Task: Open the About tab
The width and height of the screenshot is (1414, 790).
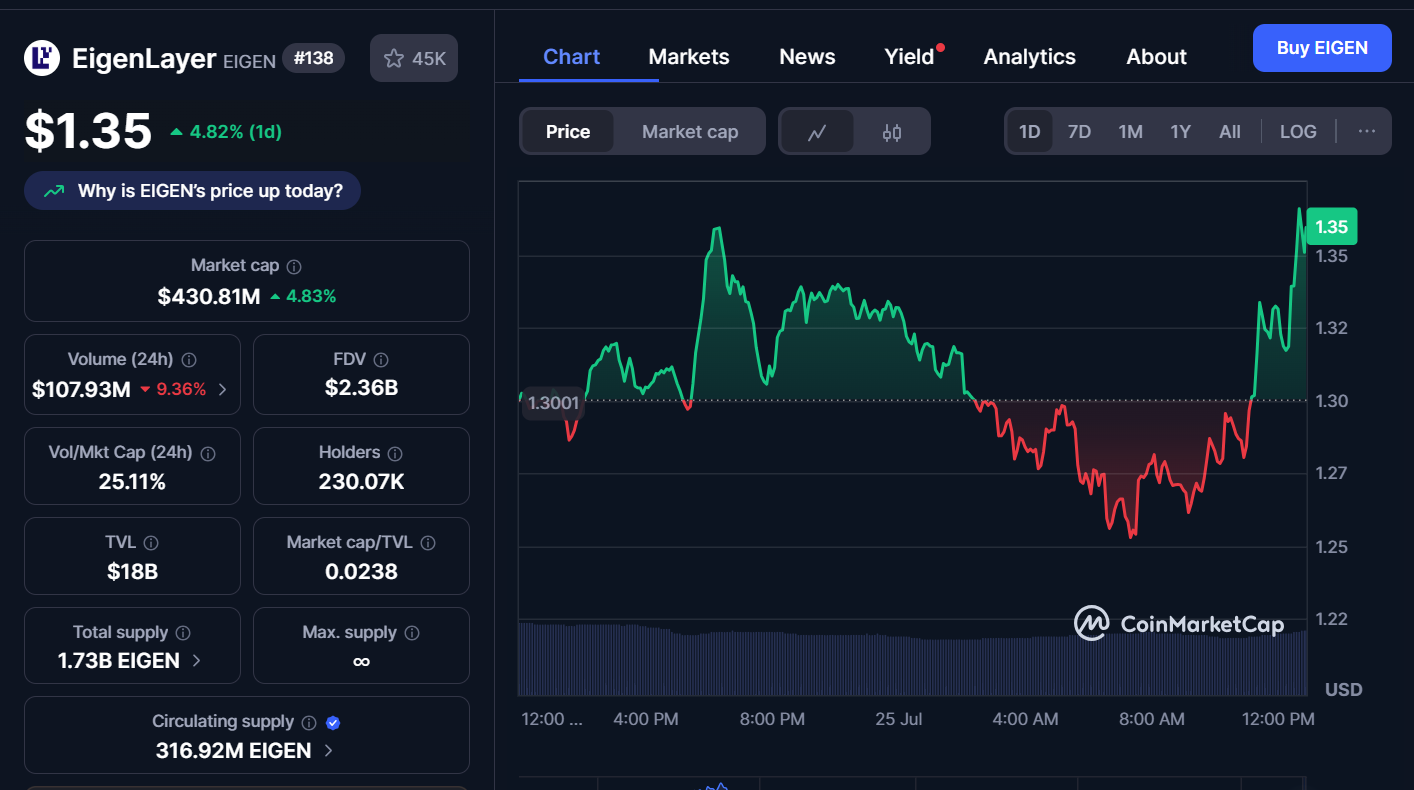Action: [1156, 57]
